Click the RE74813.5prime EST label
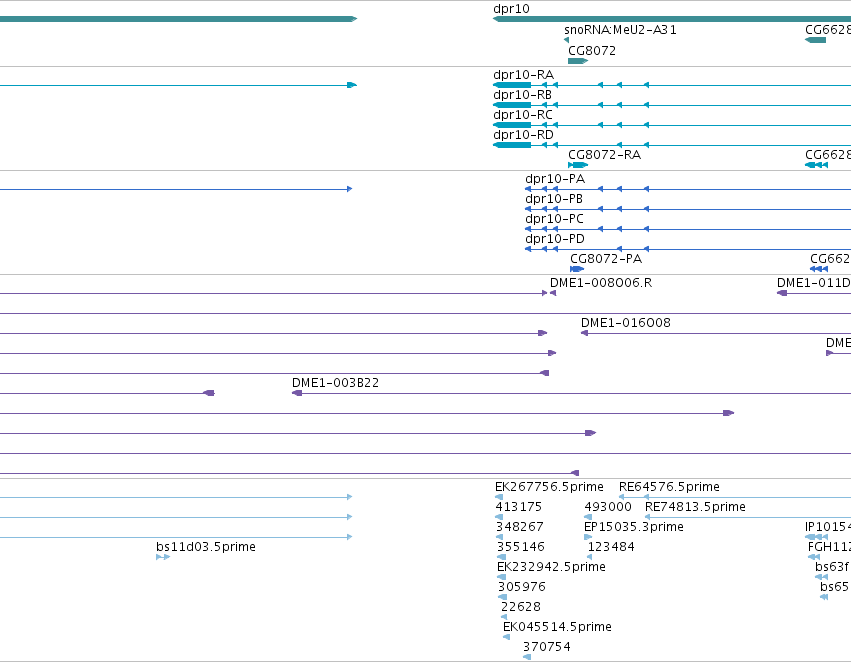 (695, 507)
